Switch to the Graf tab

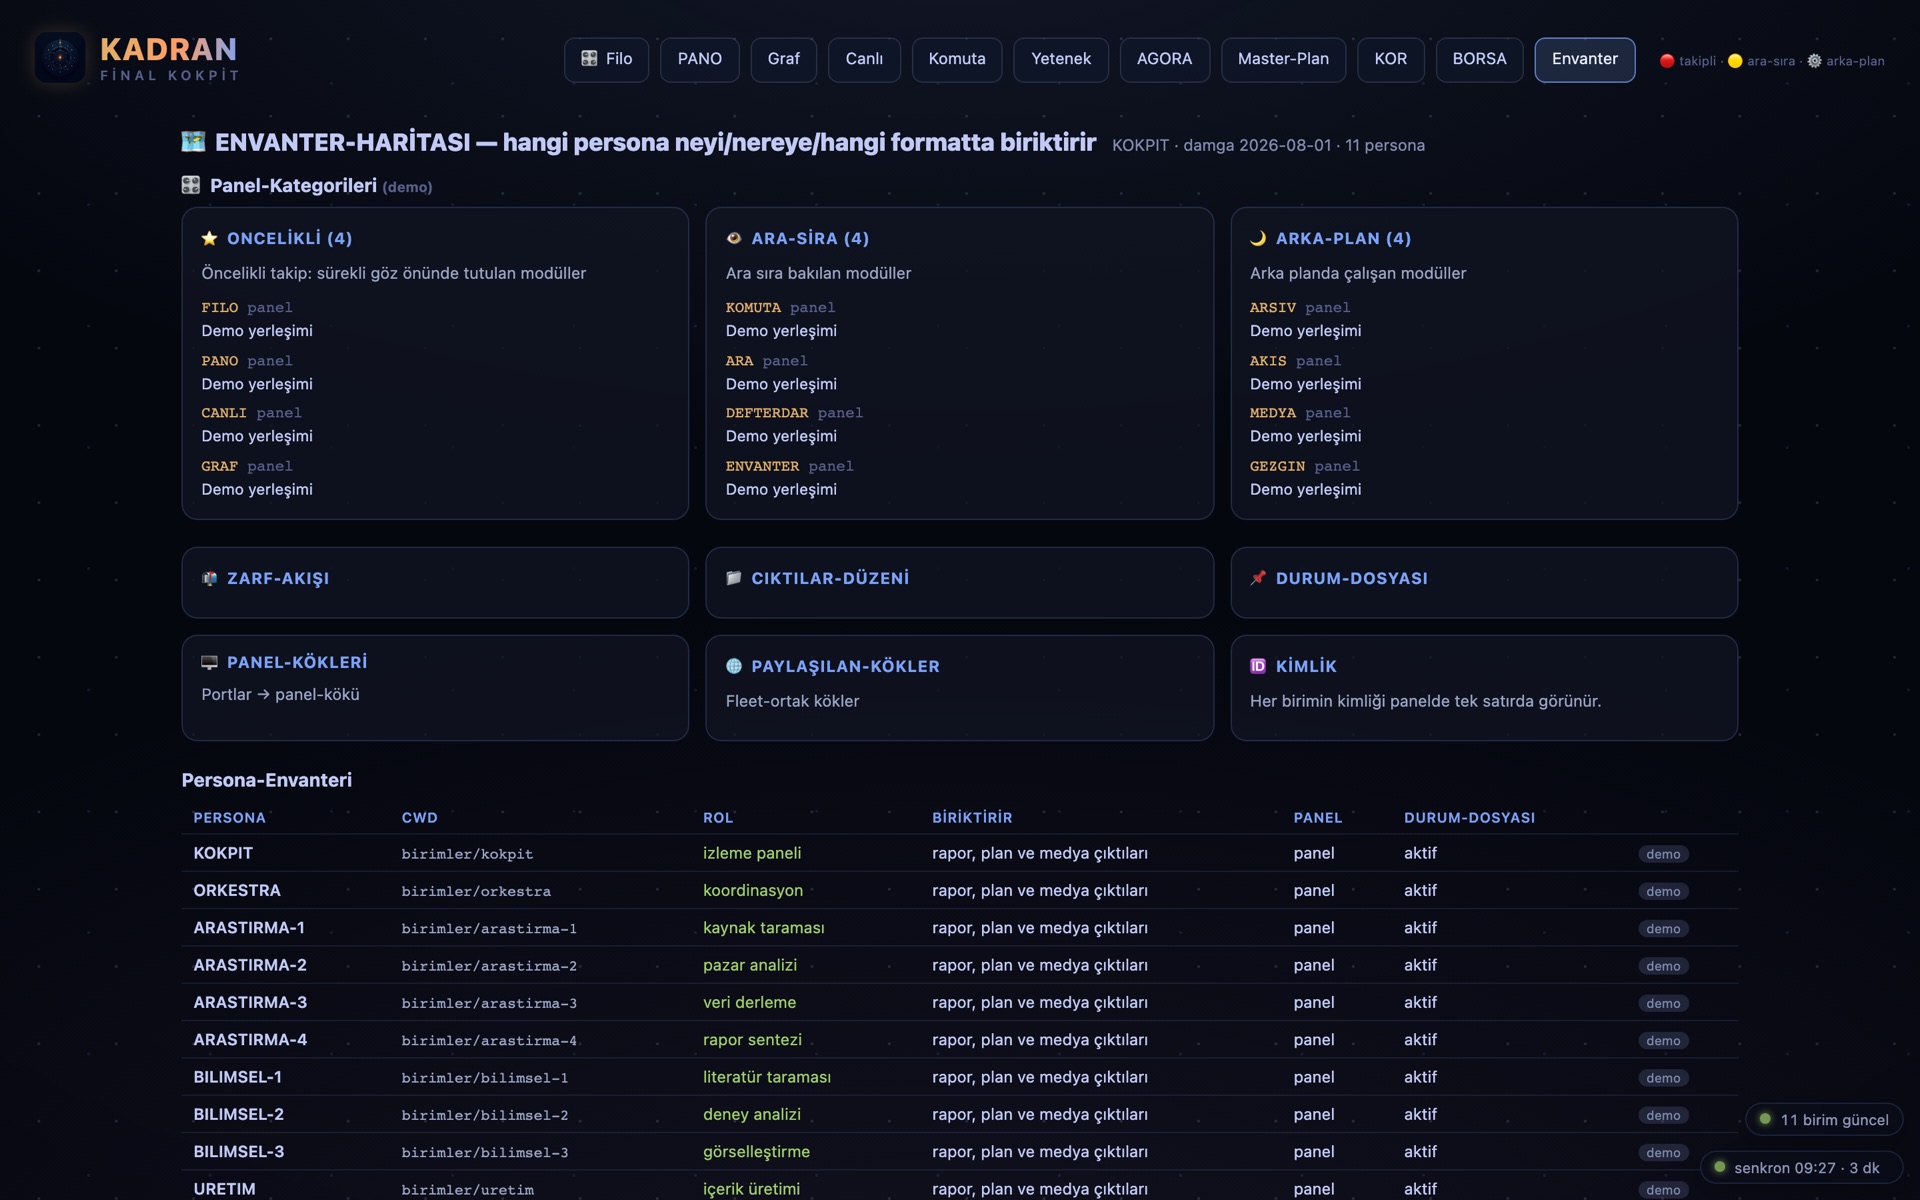(x=783, y=59)
